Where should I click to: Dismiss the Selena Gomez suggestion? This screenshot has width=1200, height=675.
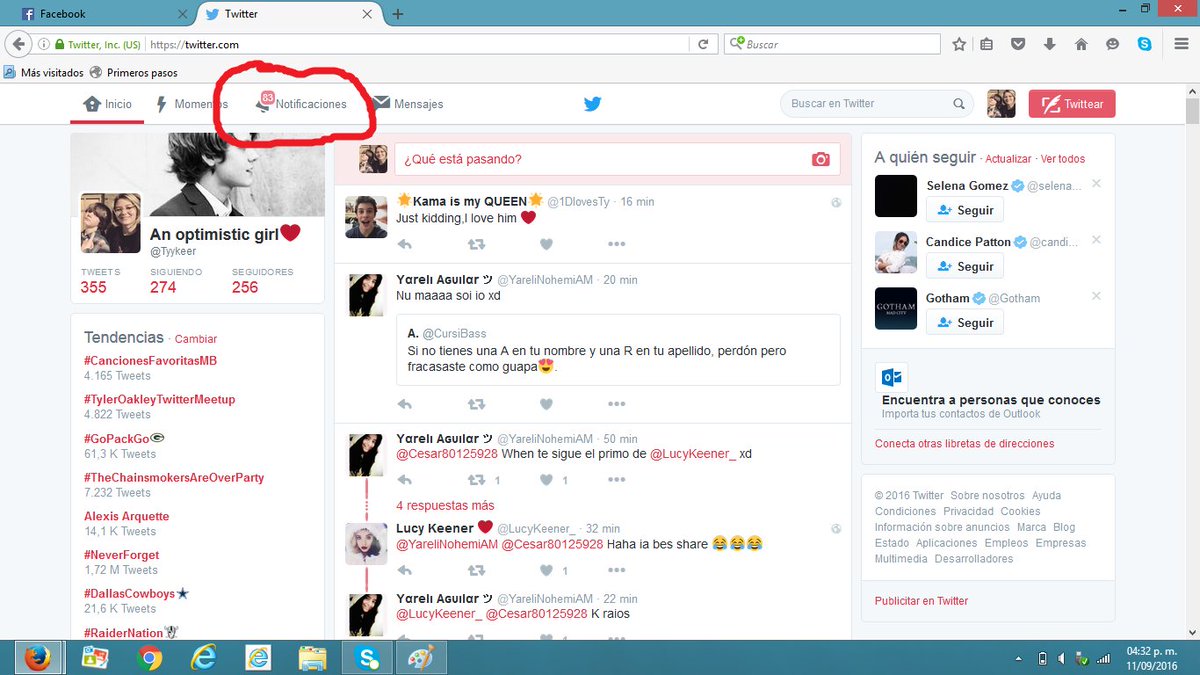[x=1096, y=184]
